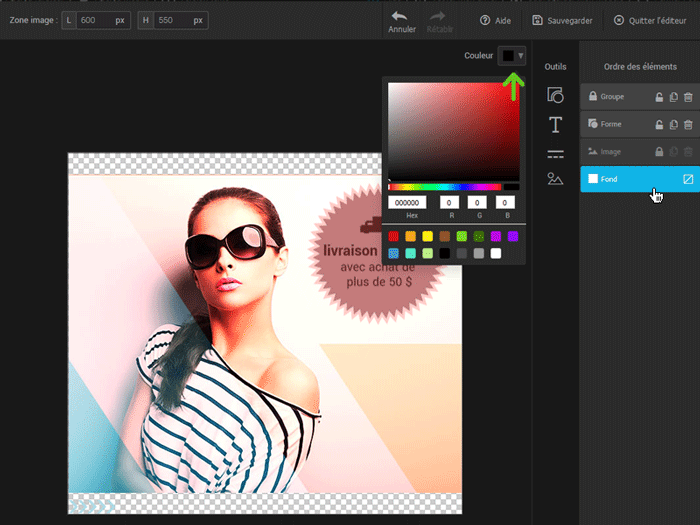Toggle lock on the Groupe element

[x=659, y=97]
